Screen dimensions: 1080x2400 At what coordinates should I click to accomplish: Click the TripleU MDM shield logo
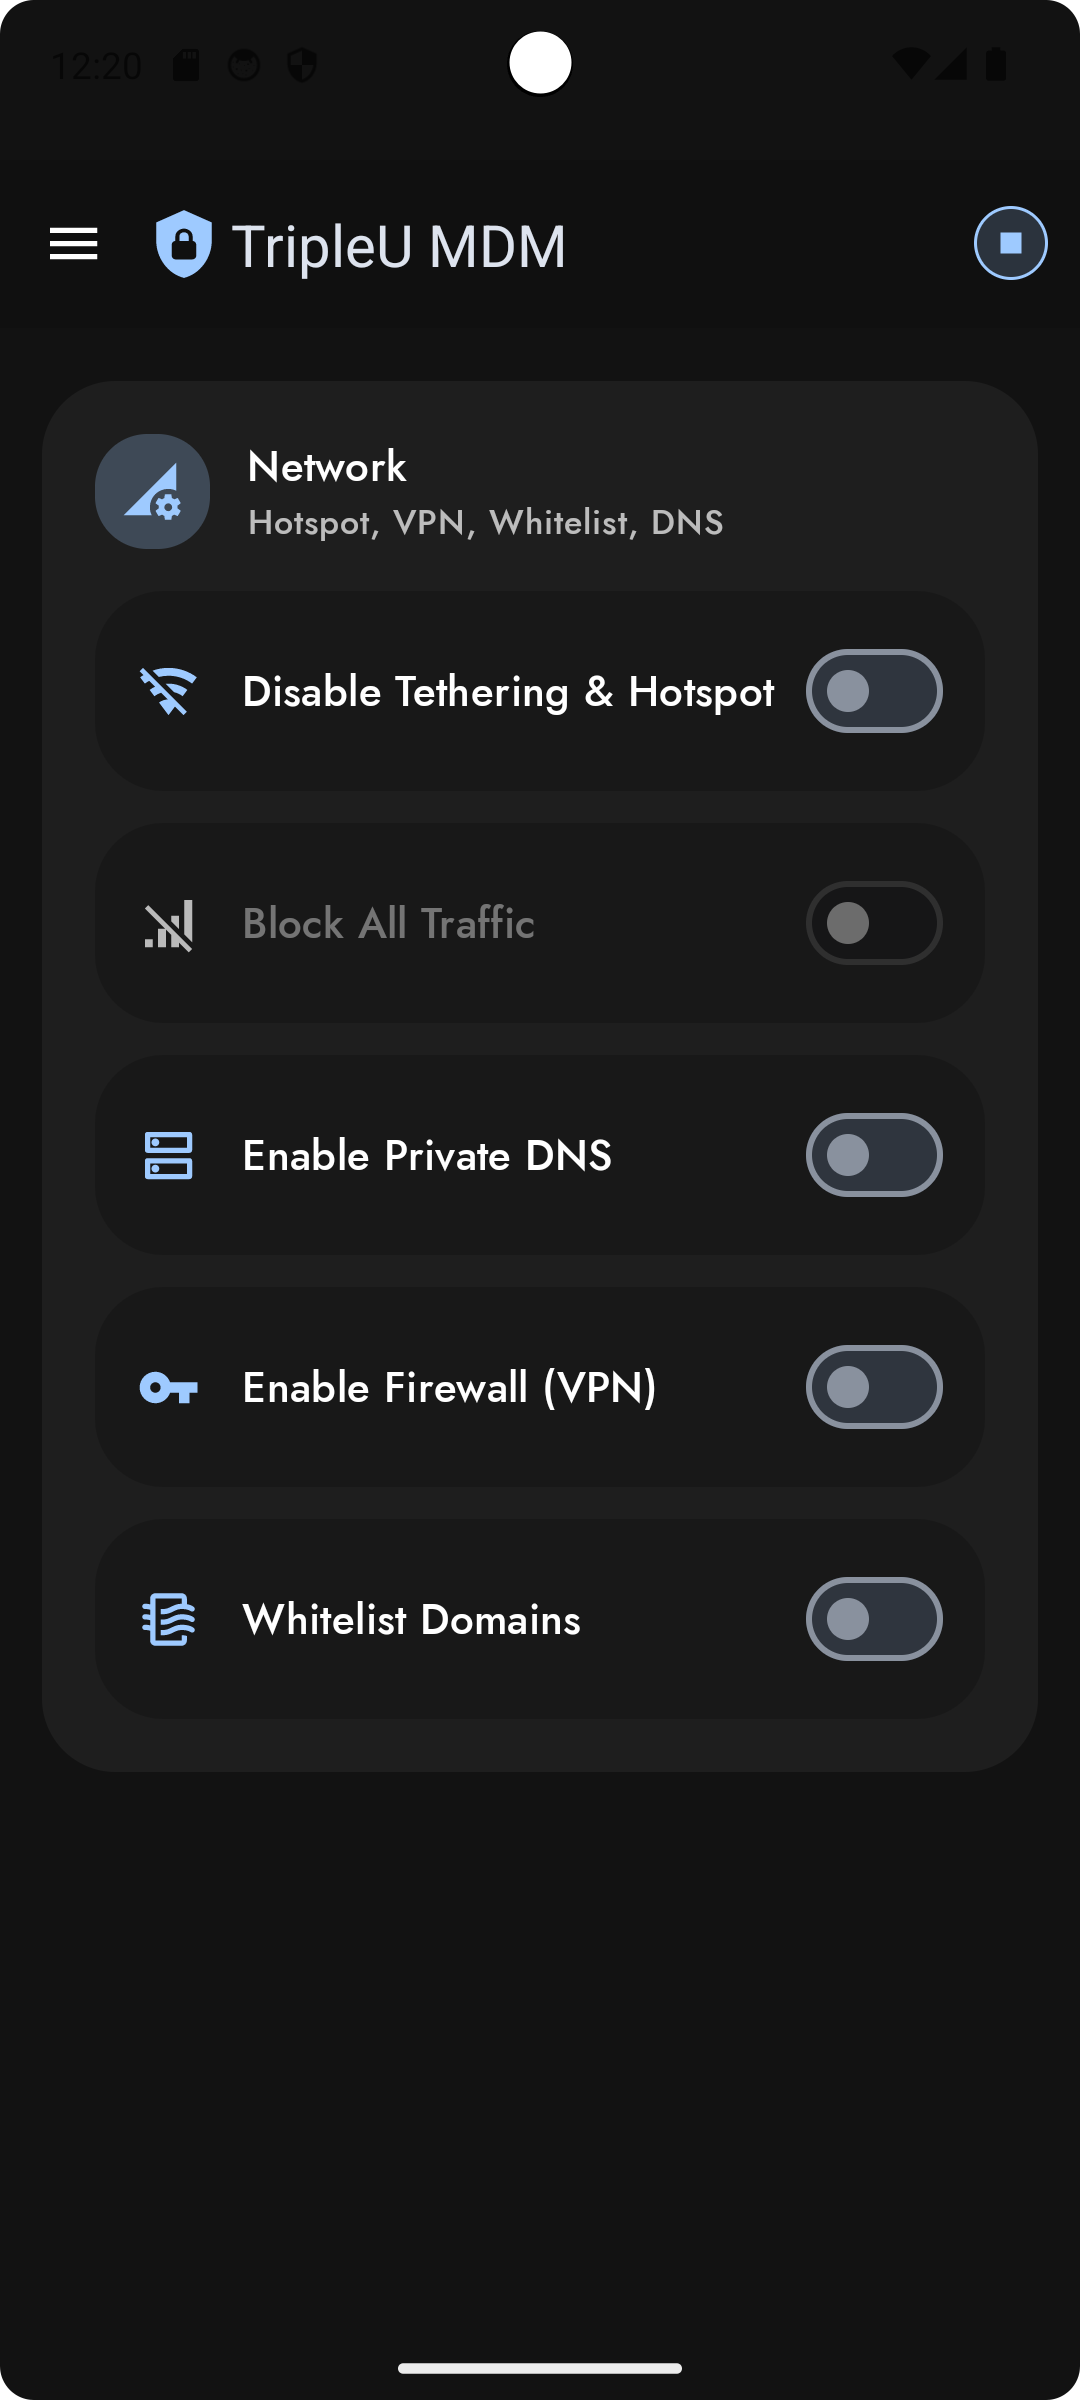[x=183, y=243]
